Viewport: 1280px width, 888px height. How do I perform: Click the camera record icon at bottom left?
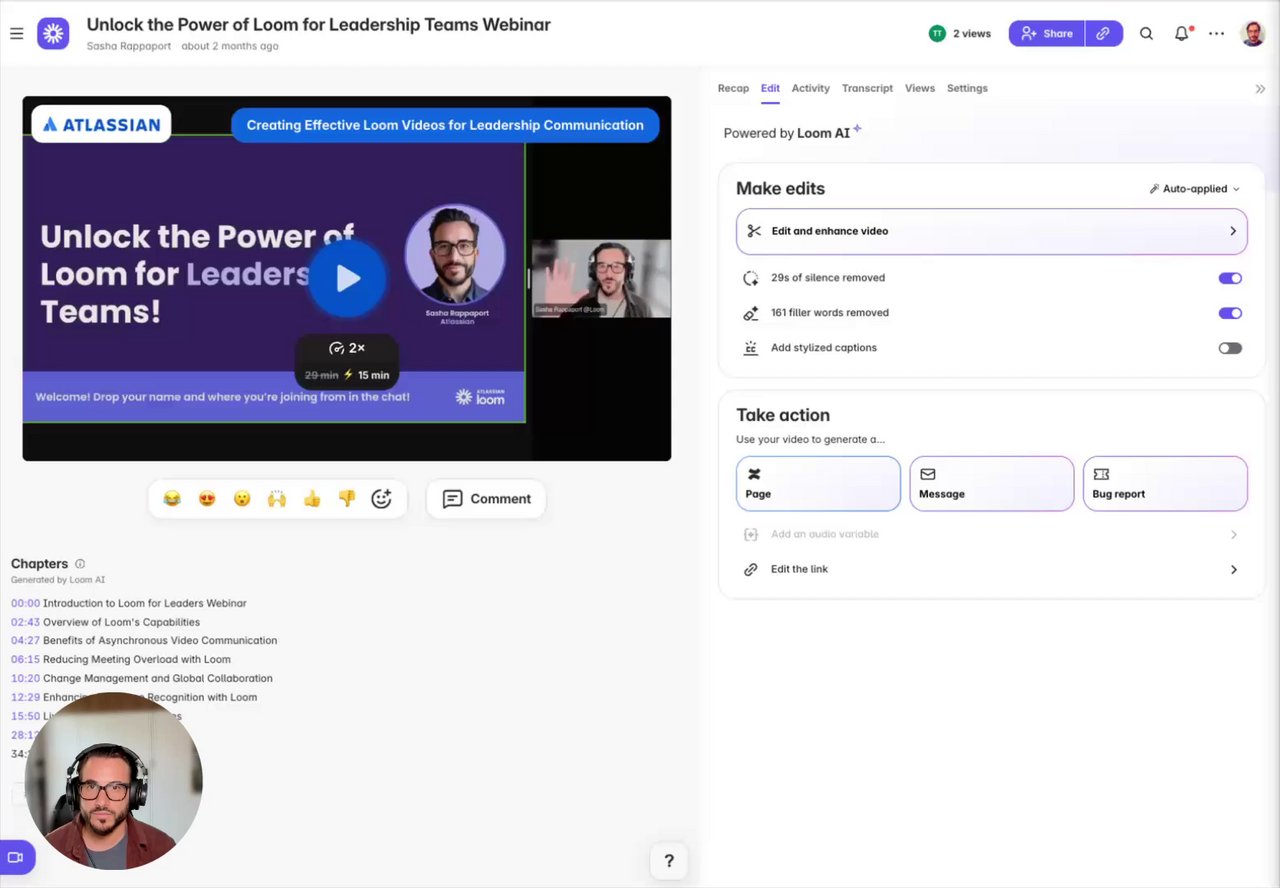pyautogui.click(x=15, y=857)
